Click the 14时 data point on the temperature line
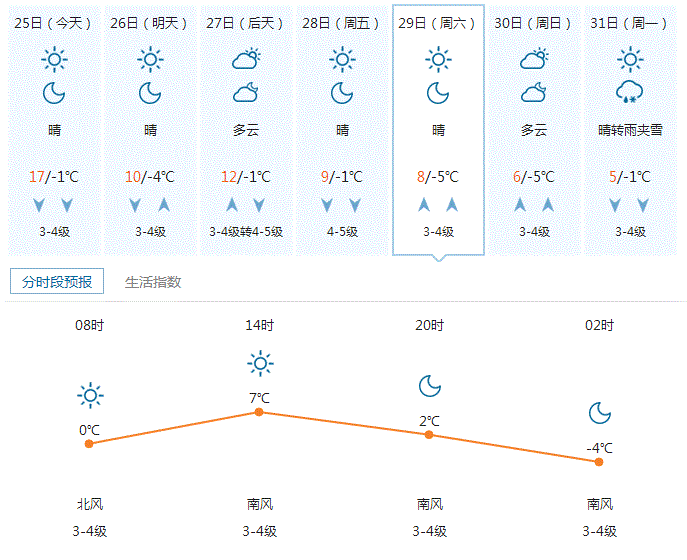The width and height of the screenshot is (687, 560). tap(259, 412)
